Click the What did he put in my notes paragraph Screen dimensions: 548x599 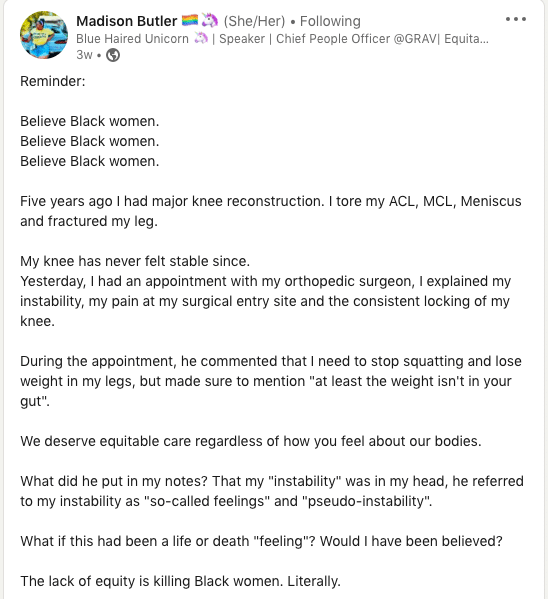click(272, 491)
